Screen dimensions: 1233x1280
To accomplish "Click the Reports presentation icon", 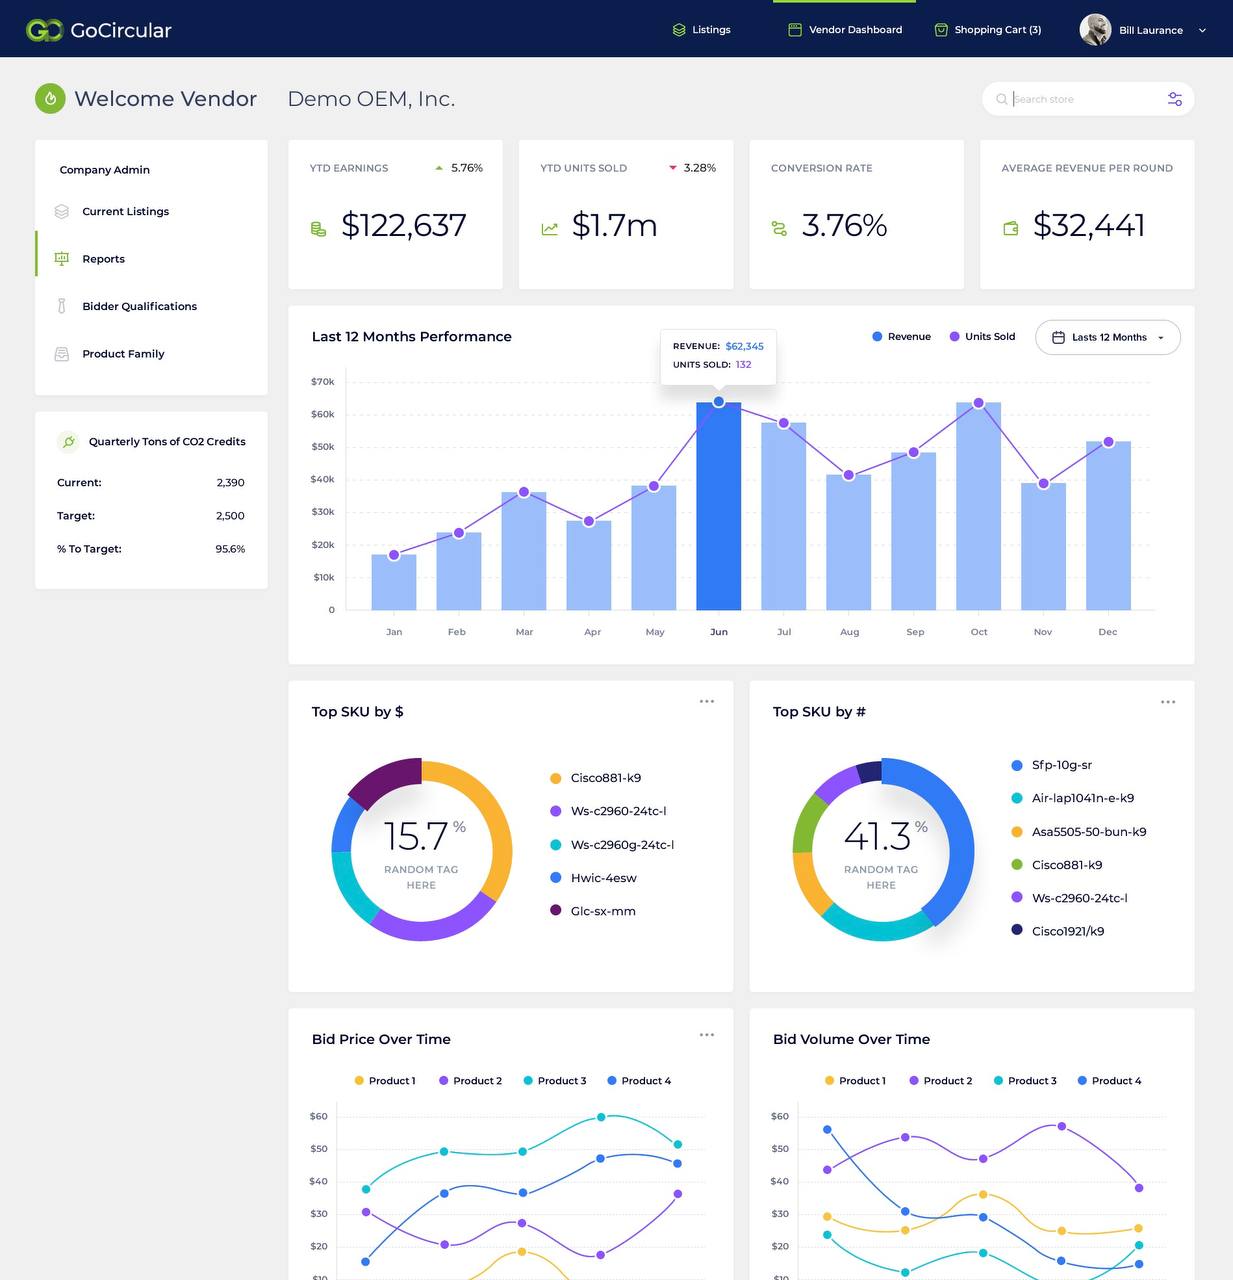I will (62, 258).
